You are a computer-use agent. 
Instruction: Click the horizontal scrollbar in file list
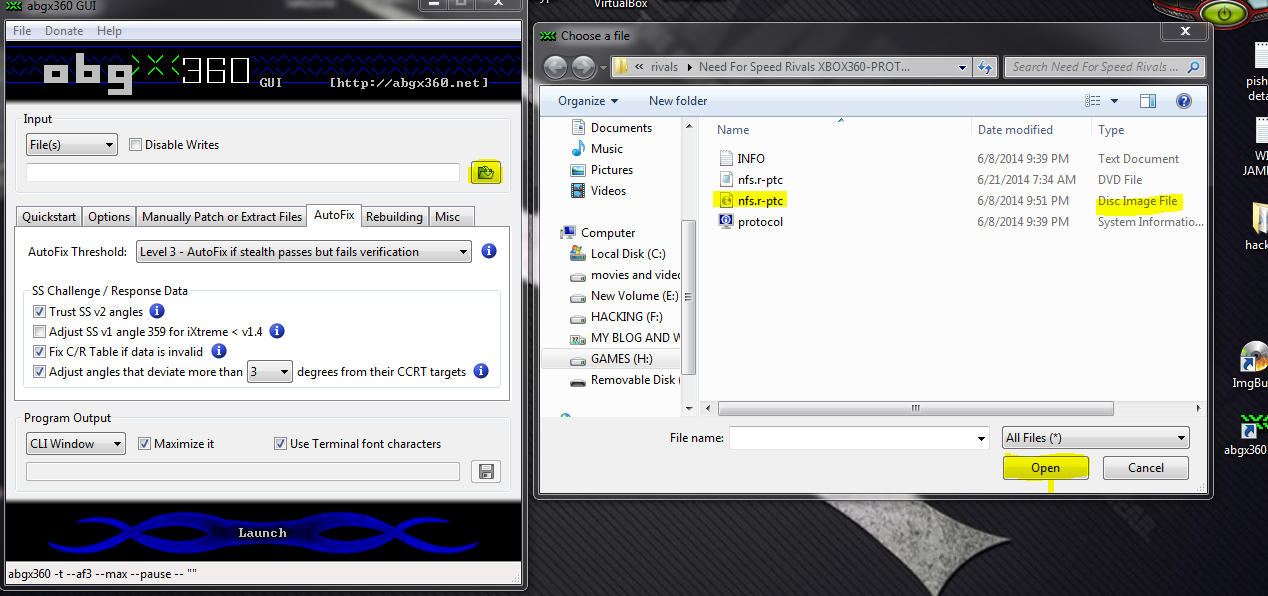915,408
